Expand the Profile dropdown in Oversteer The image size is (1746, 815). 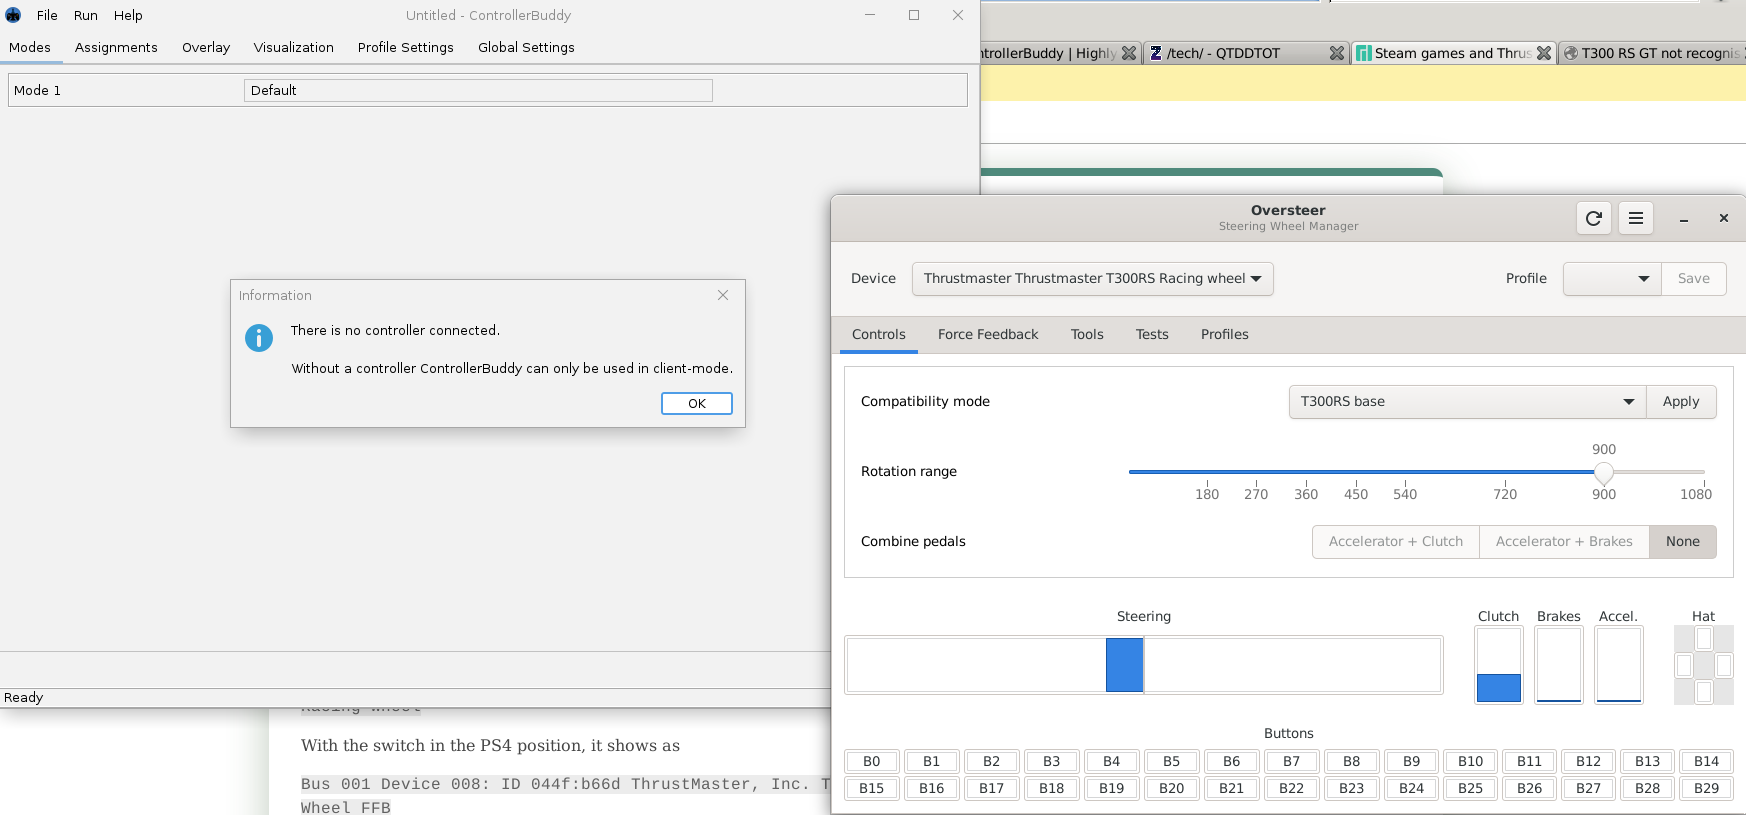coord(1613,278)
